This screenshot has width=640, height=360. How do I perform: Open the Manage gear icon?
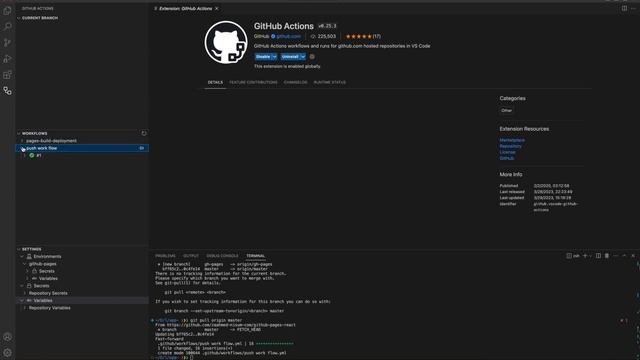click(x=7, y=353)
